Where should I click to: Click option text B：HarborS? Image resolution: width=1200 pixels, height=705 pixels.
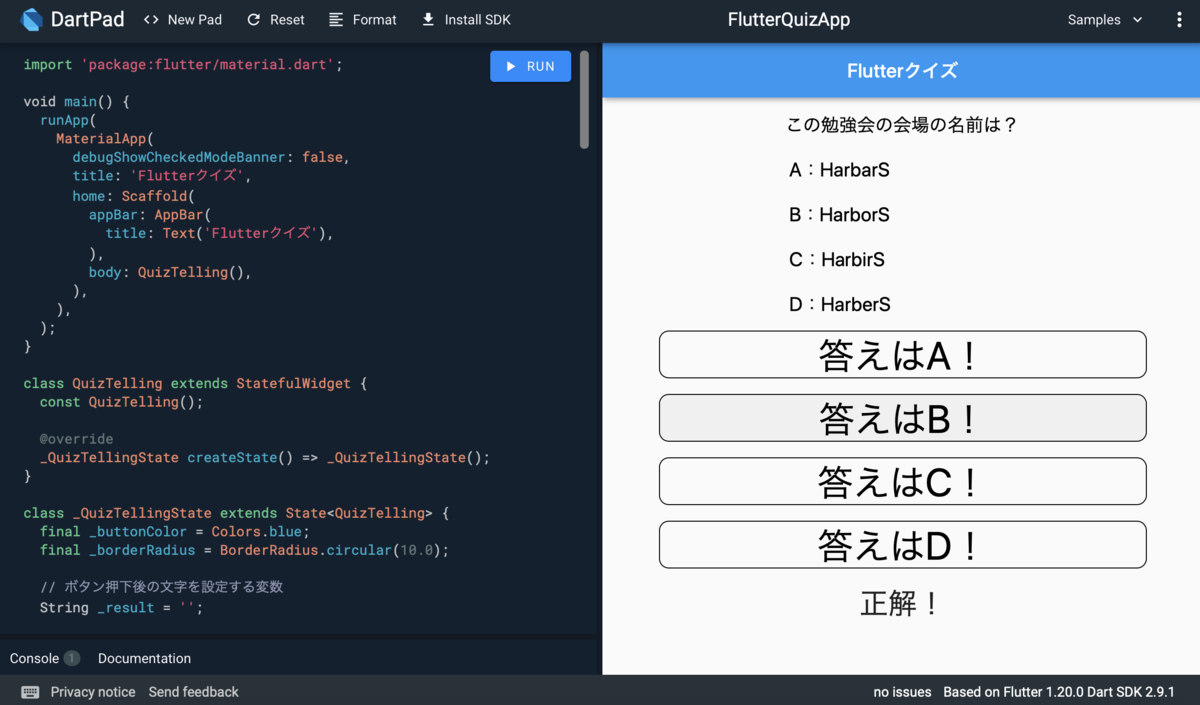pos(839,215)
